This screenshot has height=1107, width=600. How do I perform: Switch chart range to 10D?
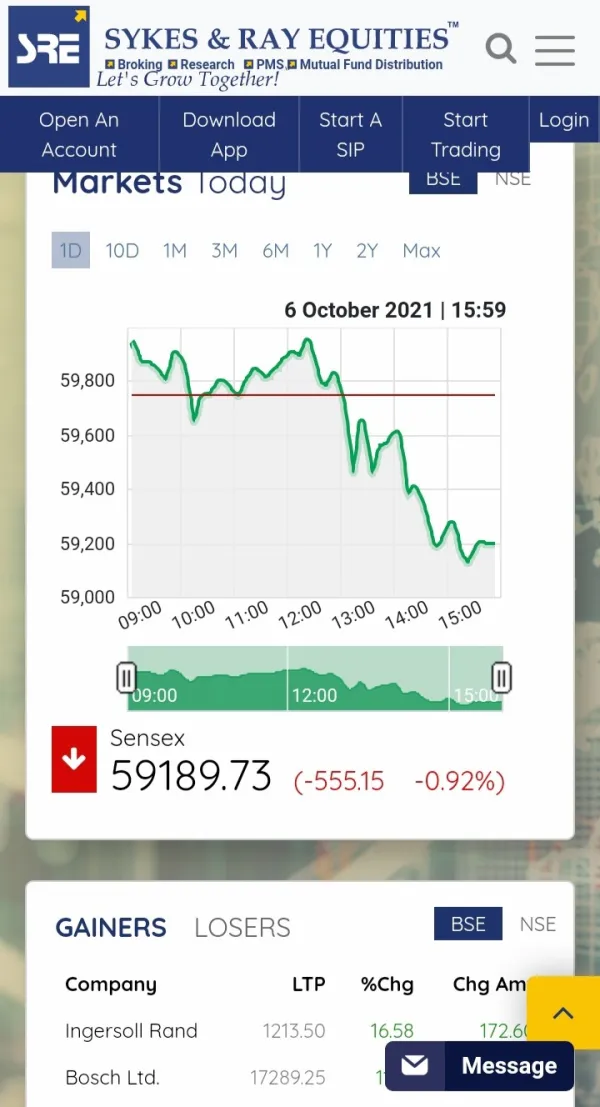point(122,250)
